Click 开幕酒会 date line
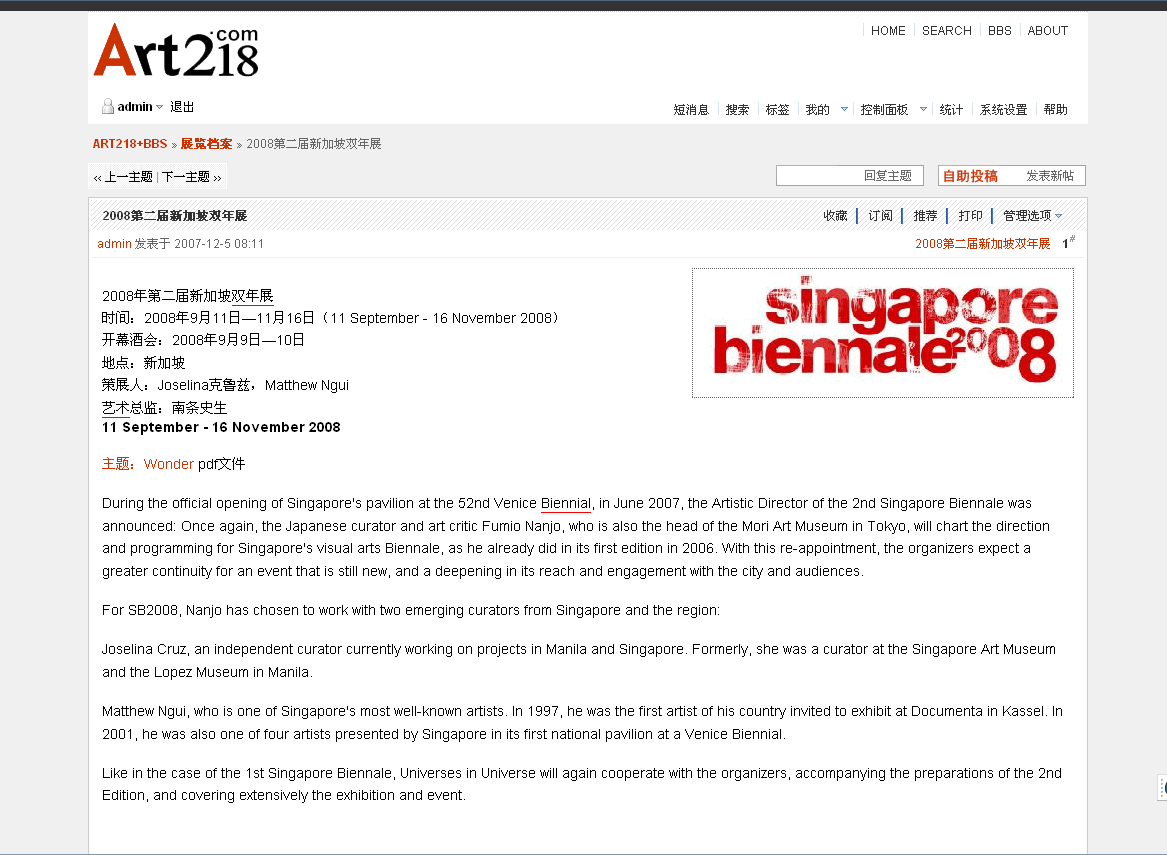This screenshot has height=855, width=1167. pyautogui.click(x=203, y=340)
